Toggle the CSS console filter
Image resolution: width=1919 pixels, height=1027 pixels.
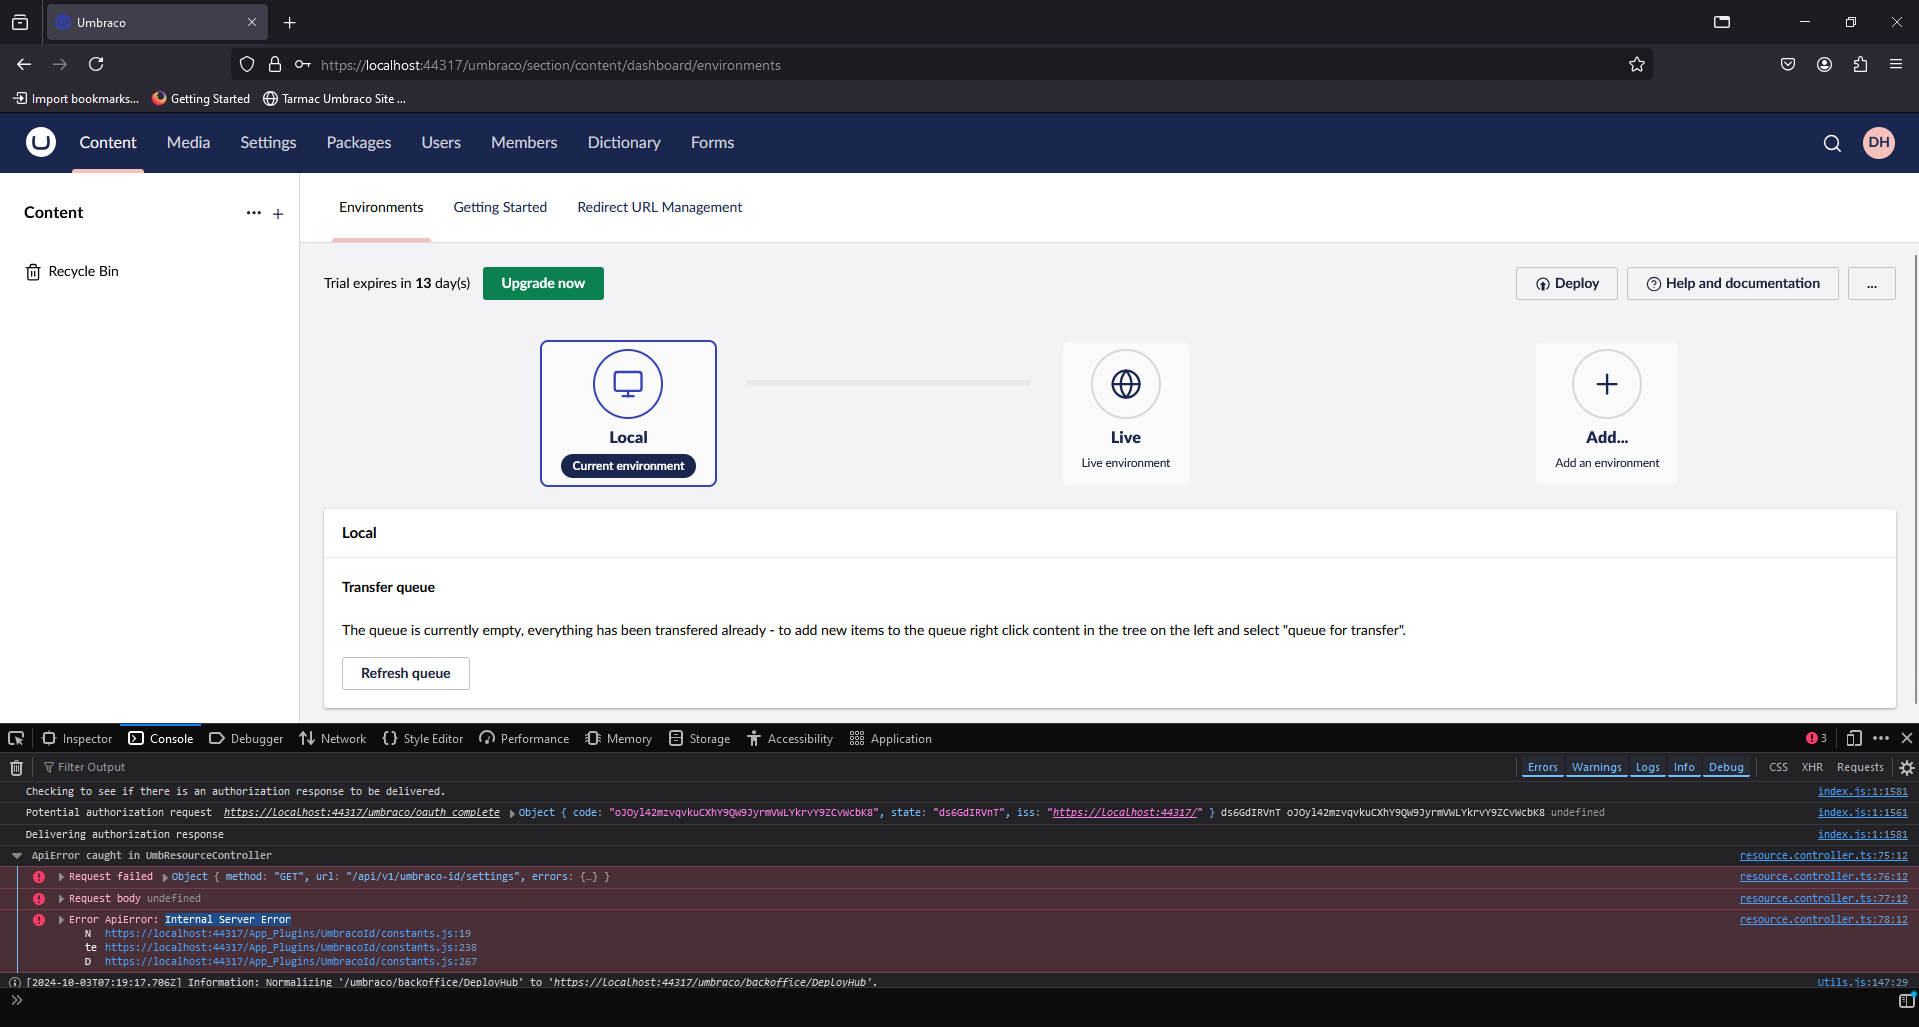point(1778,767)
